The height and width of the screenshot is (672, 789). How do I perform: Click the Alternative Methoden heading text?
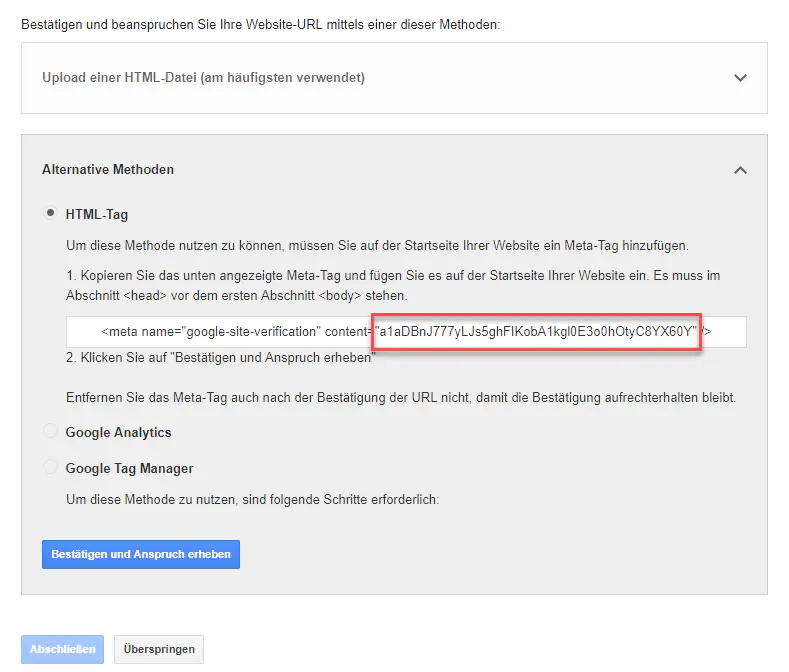tap(108, 170)
